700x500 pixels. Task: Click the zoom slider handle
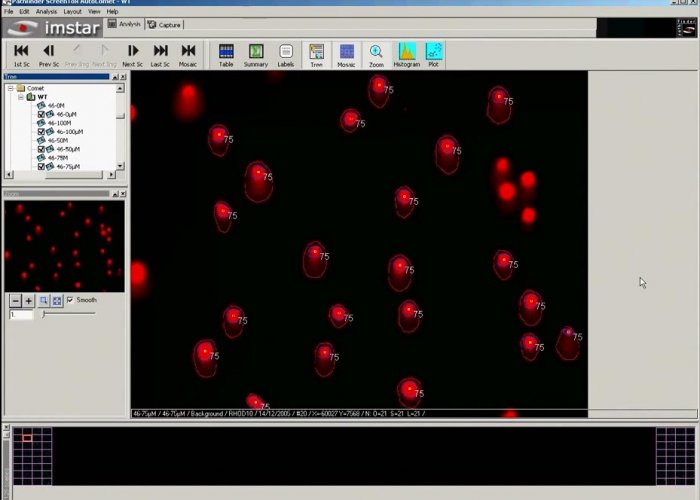pos(44,314)
